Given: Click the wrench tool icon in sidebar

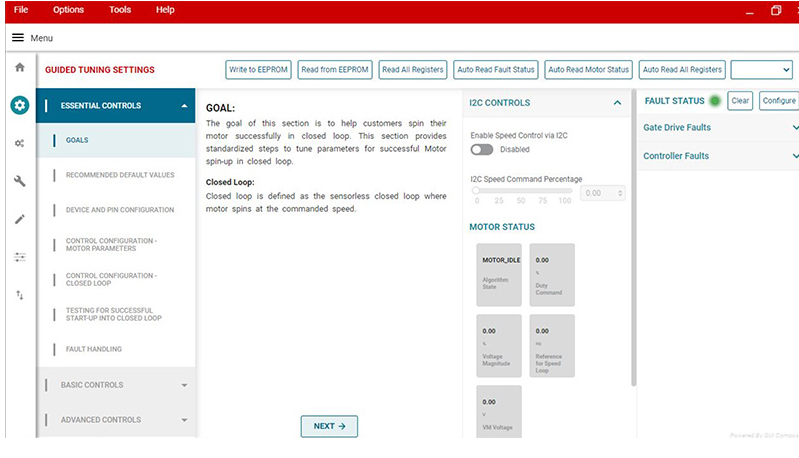Looking at the screenshot, I should pos(19,181).
